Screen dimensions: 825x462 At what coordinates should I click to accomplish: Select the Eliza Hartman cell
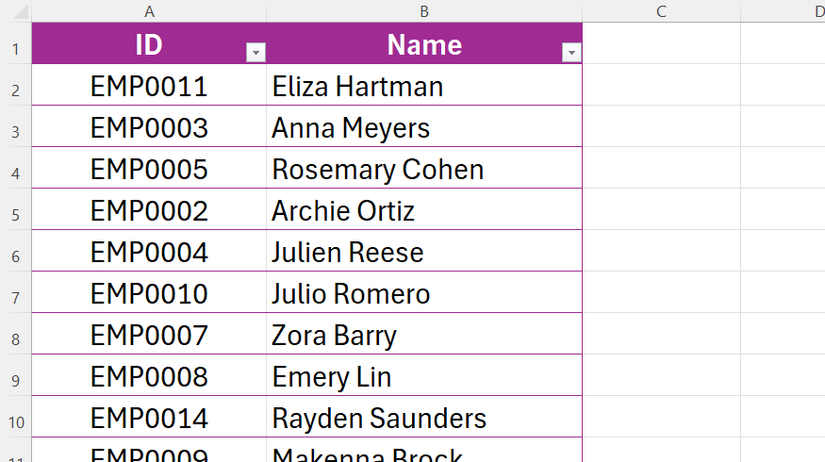(x=424, y=86)
